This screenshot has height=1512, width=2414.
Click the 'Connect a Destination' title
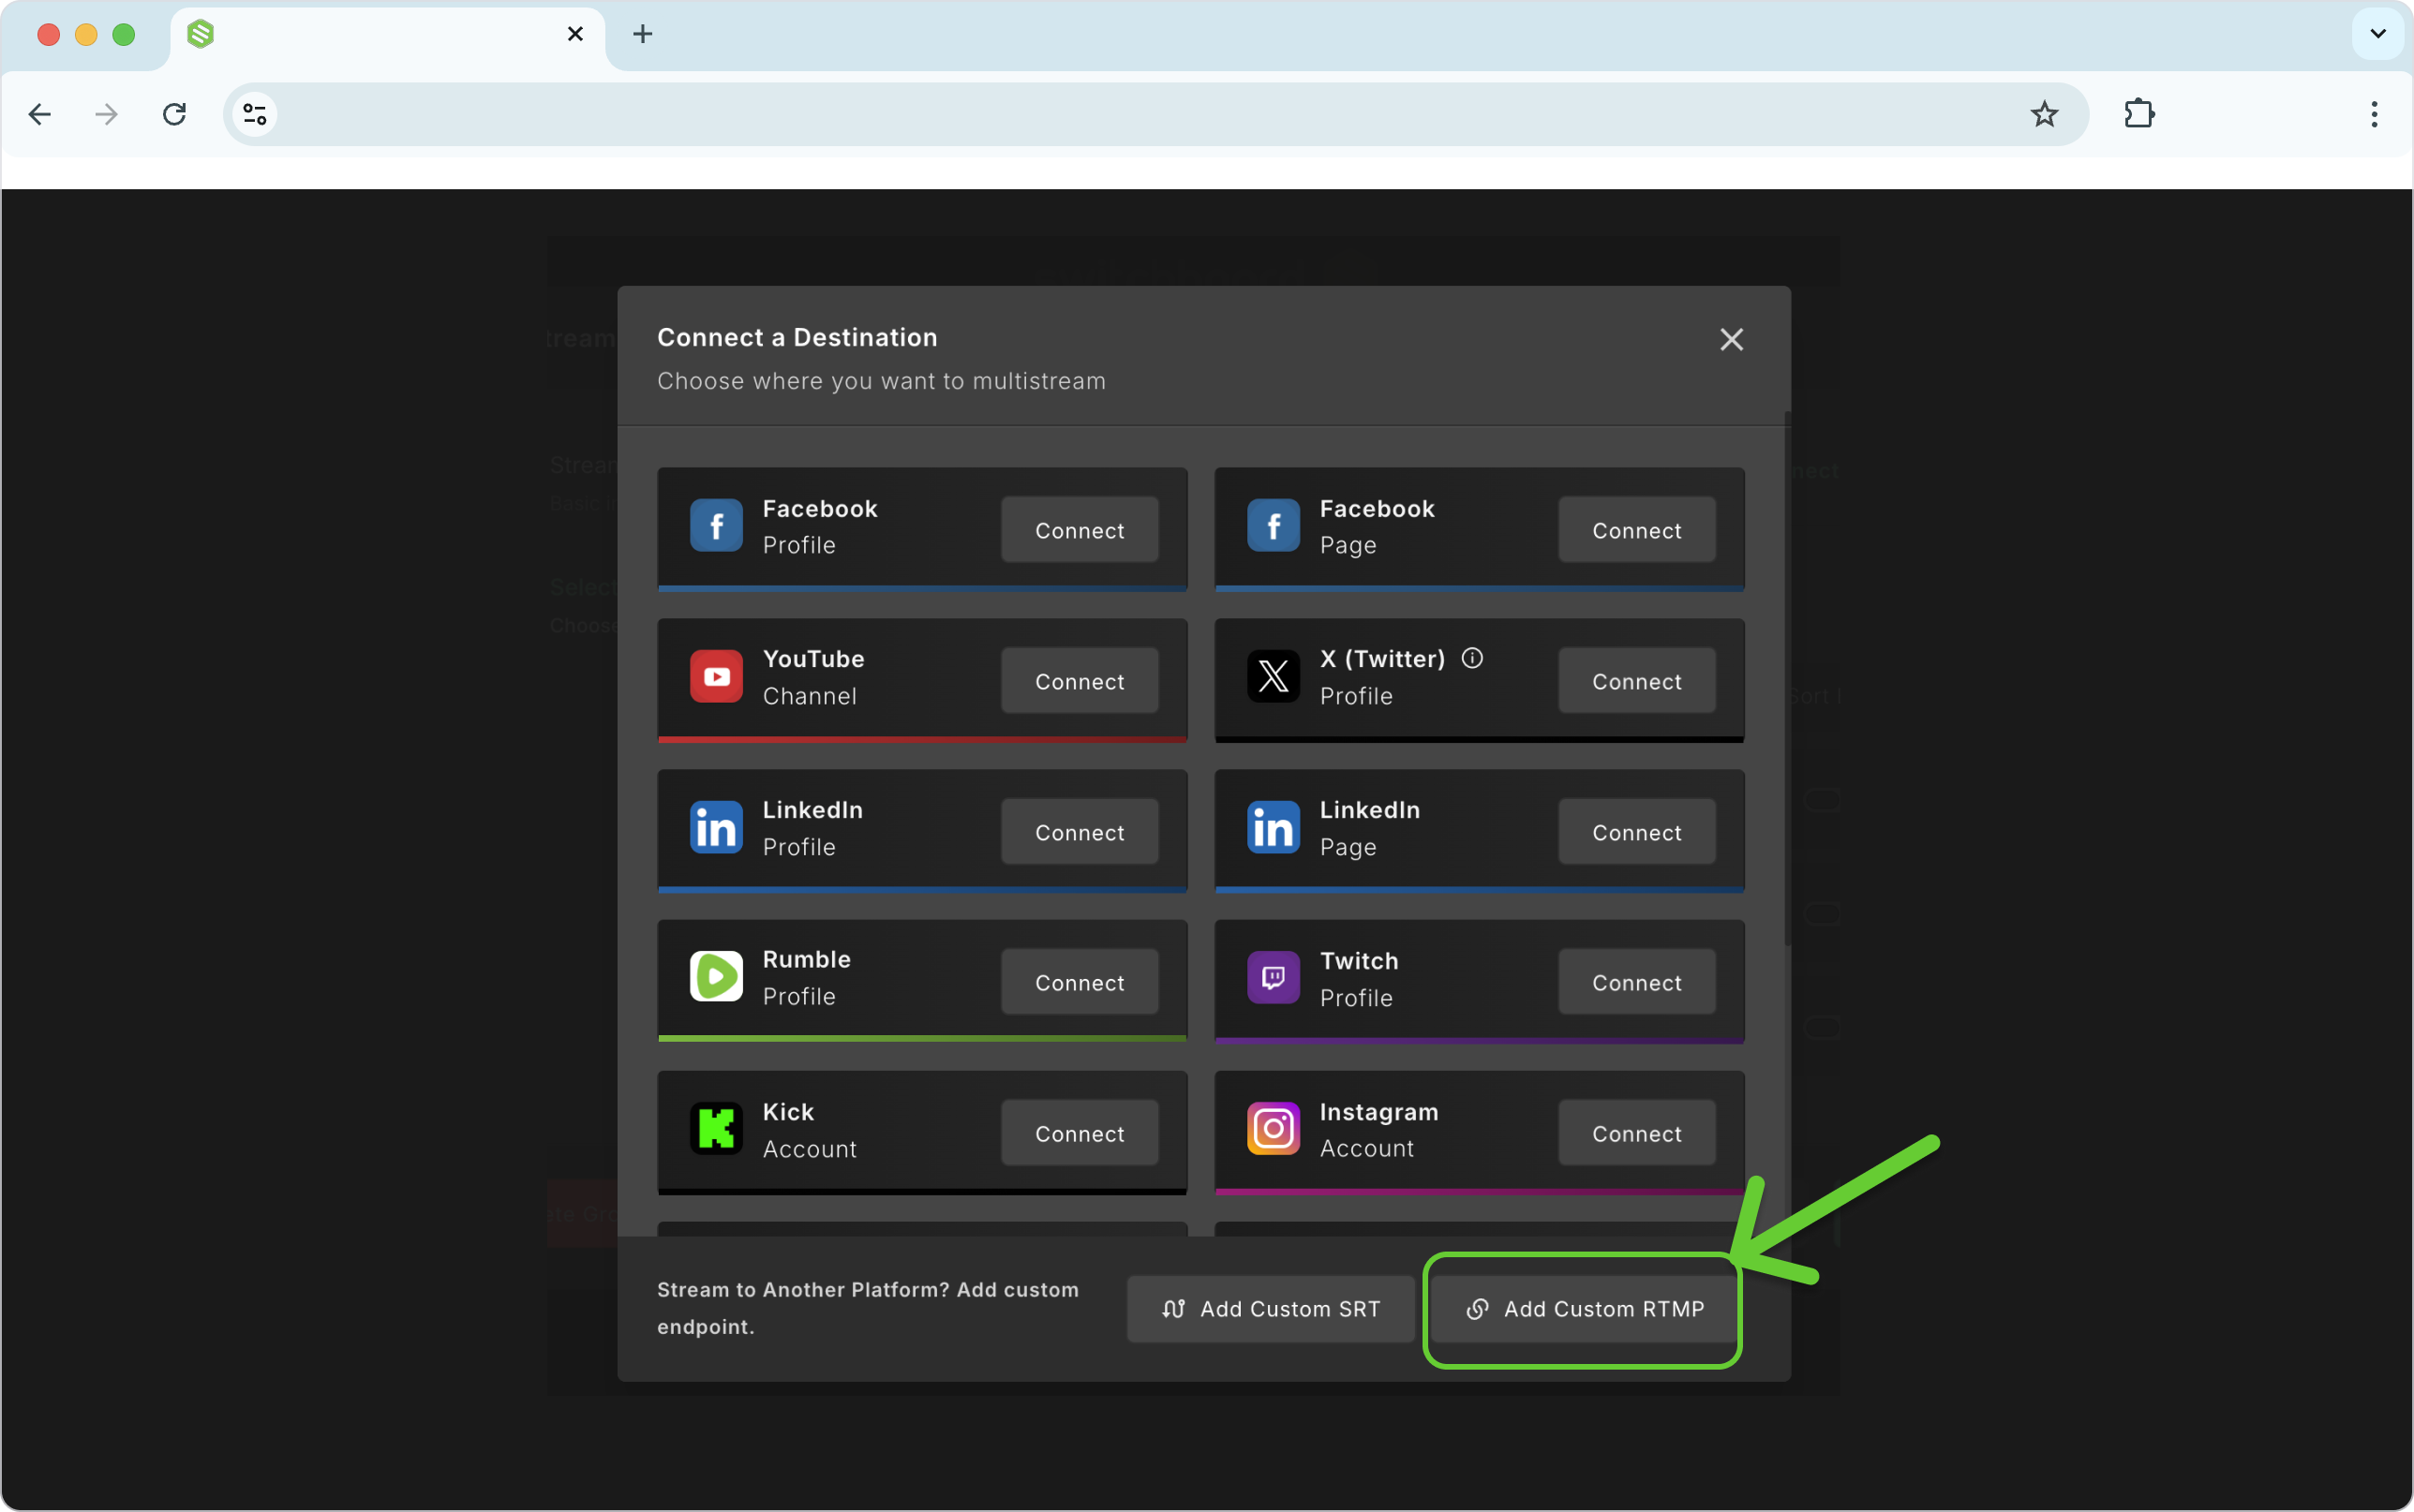coord(797,337)
